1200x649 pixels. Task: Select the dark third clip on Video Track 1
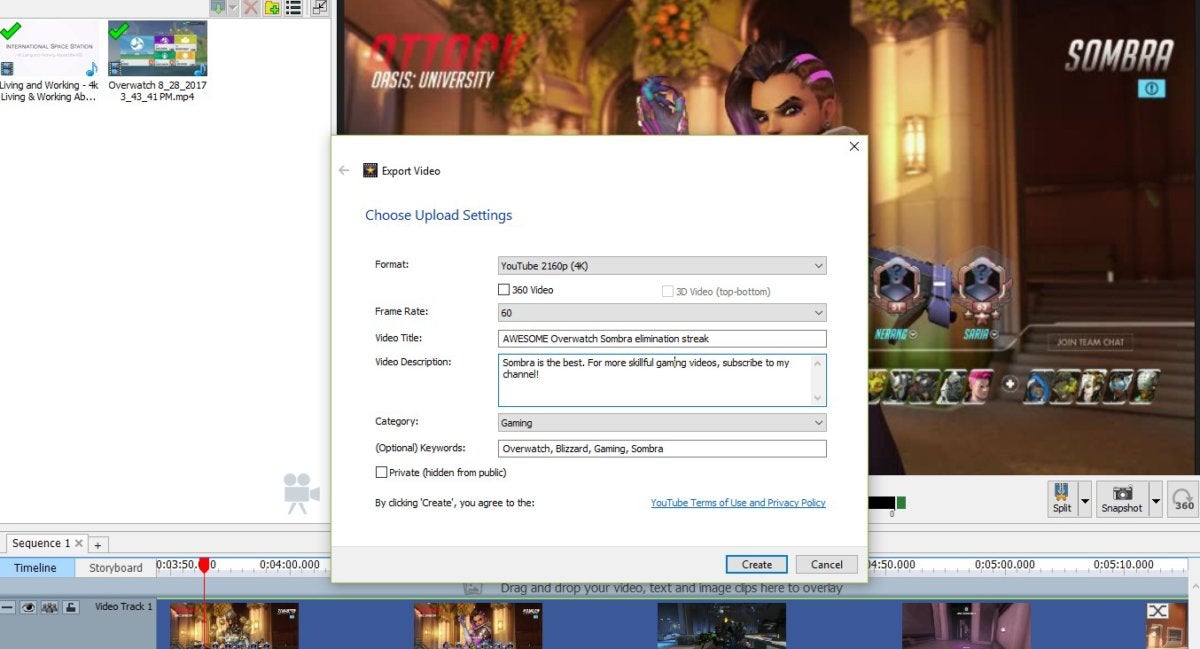(721, 625)
